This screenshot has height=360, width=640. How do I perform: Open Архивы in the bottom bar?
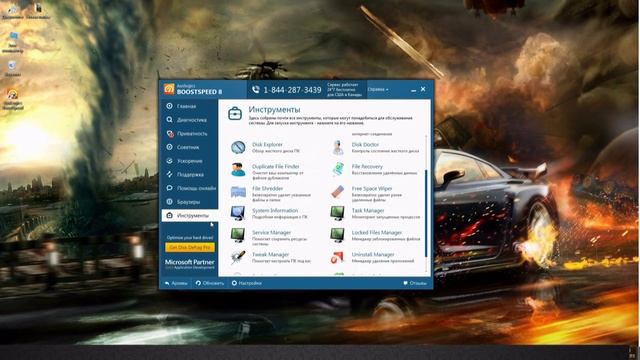[x=176, y=283]
